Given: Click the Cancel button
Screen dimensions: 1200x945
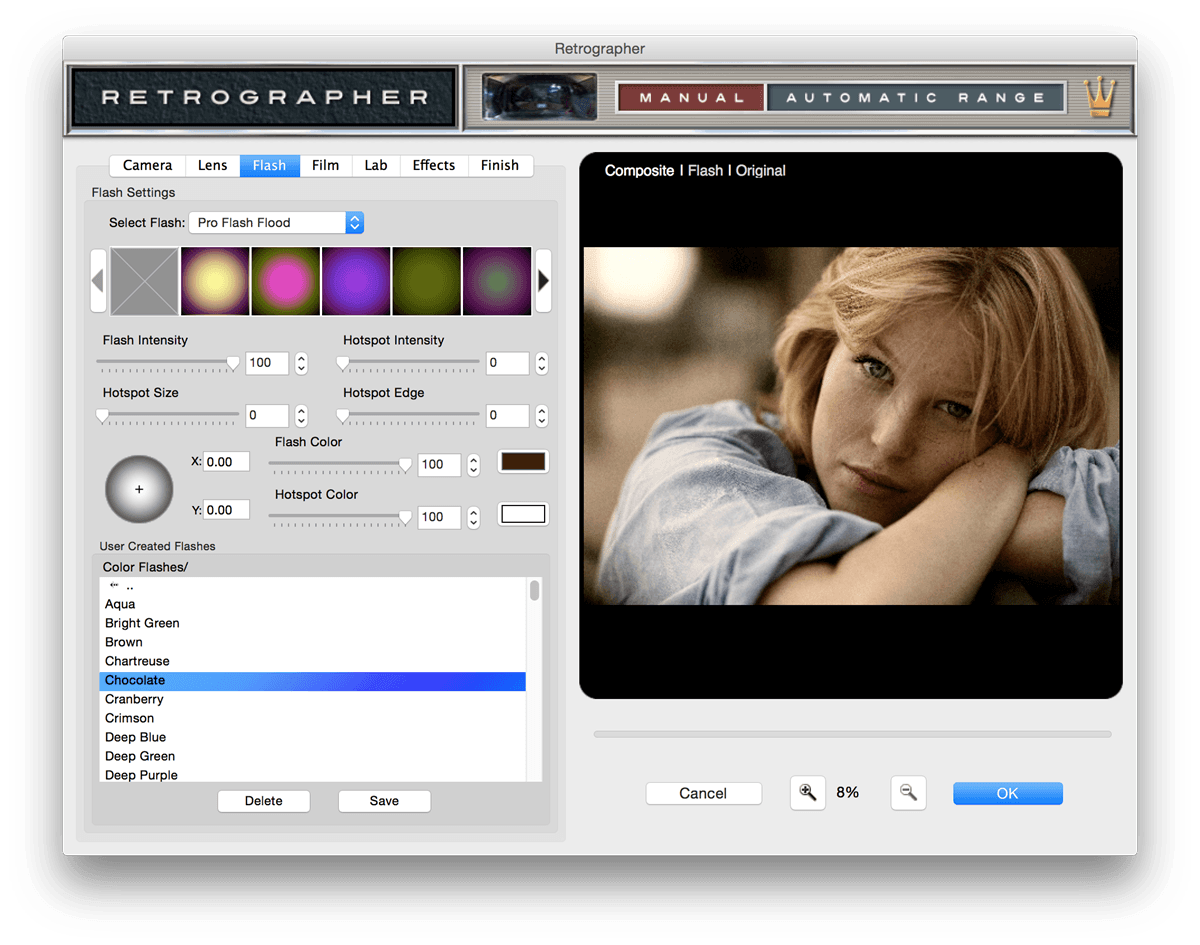Looking at the screenshot, I should (x=703, y=793).
